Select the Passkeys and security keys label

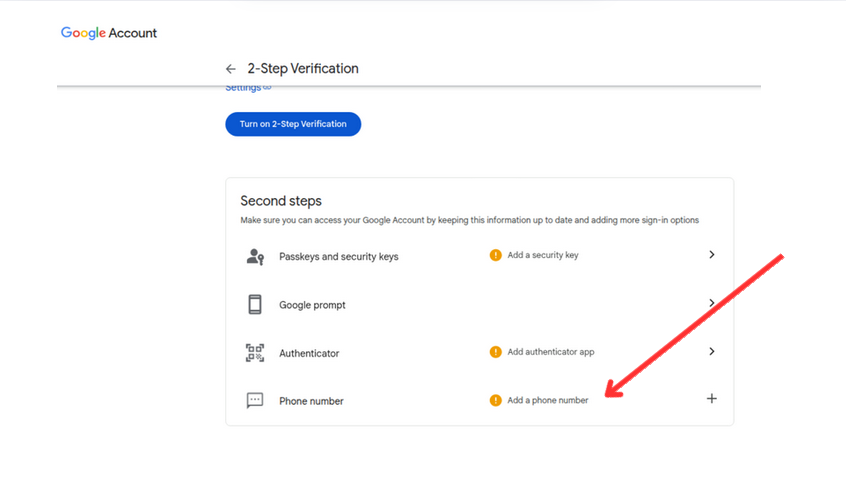pos(338,257)
